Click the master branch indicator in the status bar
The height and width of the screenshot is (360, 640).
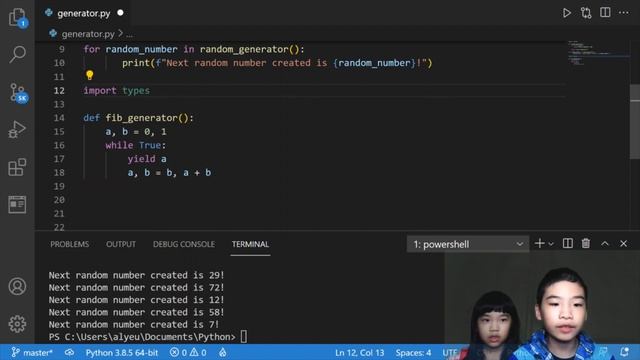[31, 353]
